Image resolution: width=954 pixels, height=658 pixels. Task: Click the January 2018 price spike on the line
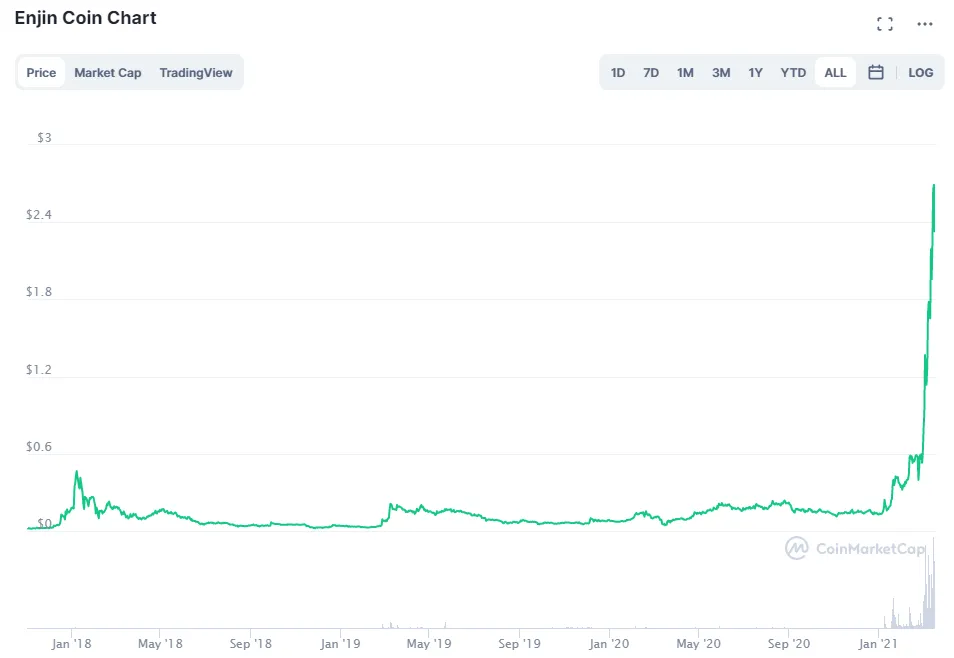click(x=77, y=472)
